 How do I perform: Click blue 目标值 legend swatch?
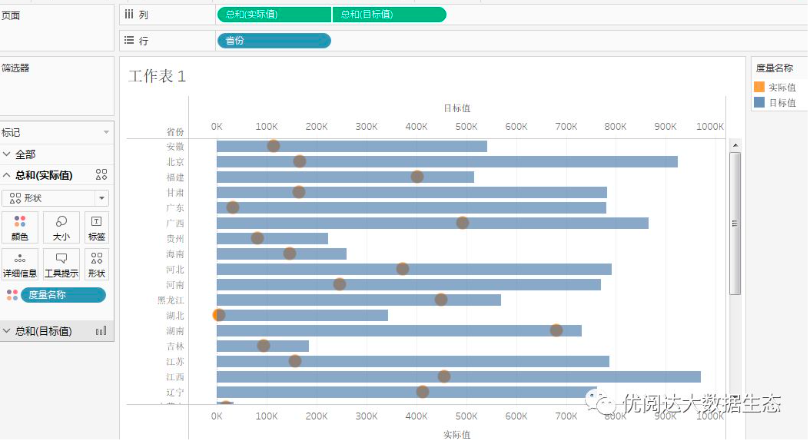[759, 102]
